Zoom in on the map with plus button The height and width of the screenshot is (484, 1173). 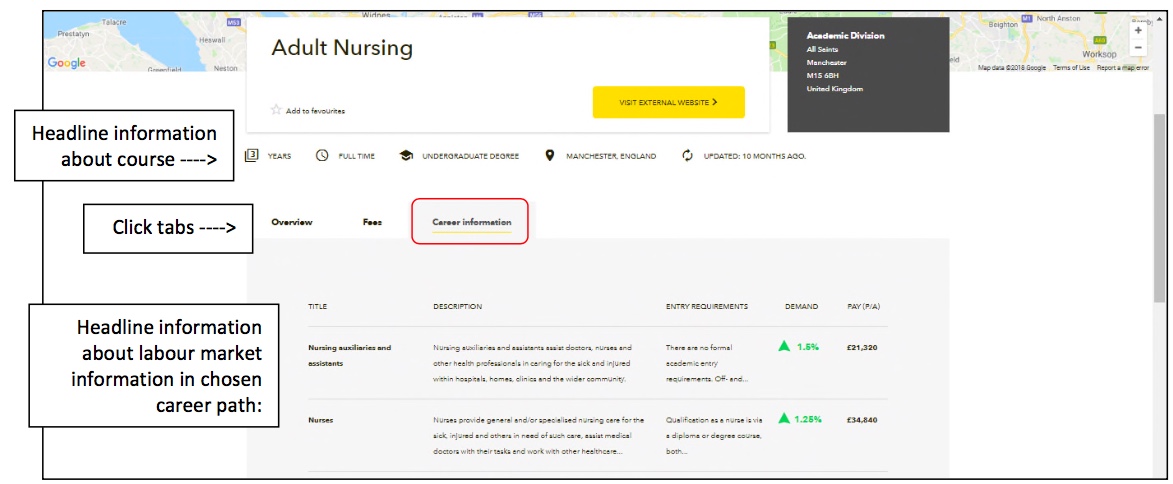(1139, 31)
